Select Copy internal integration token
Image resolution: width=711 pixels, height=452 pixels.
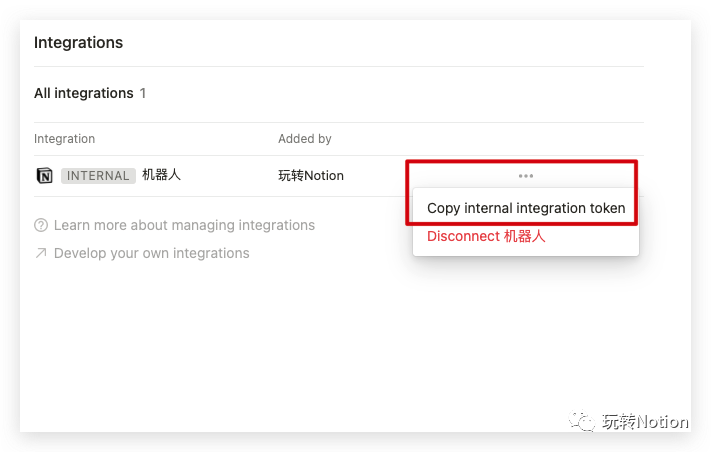(x=526, y=208)
